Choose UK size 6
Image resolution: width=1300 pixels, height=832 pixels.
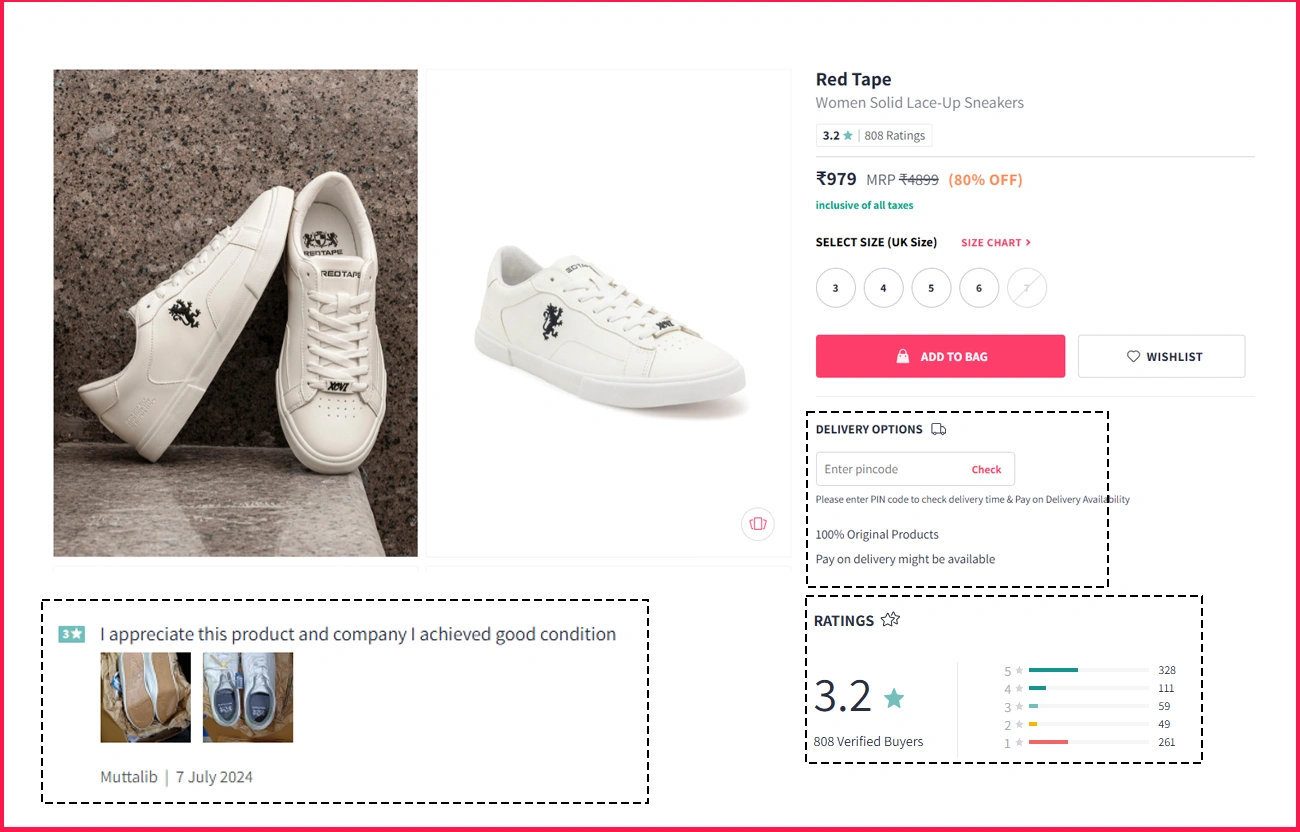979,288
